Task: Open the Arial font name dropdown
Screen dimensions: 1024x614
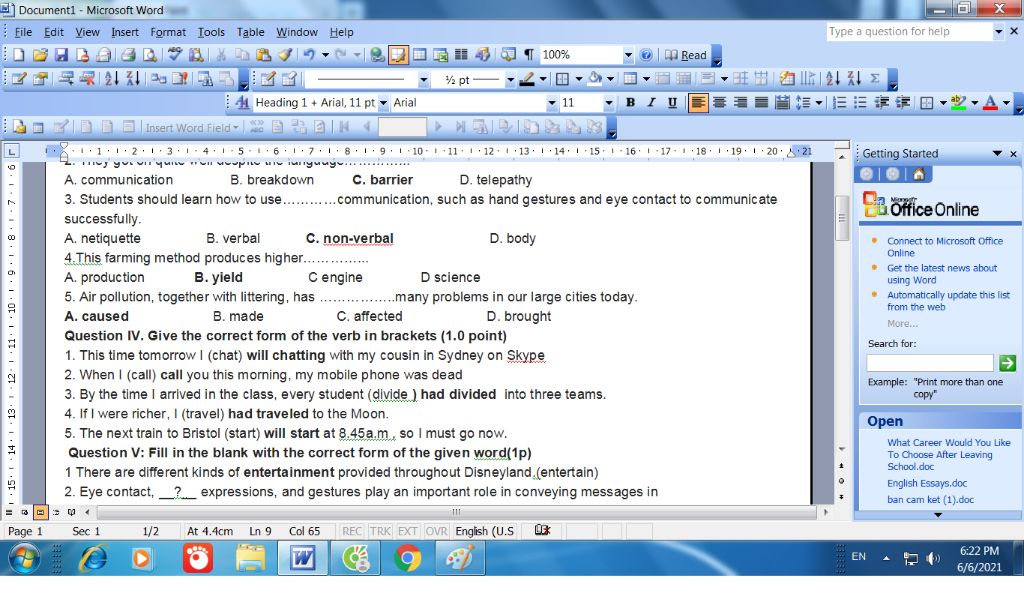Action: (552, 103)
